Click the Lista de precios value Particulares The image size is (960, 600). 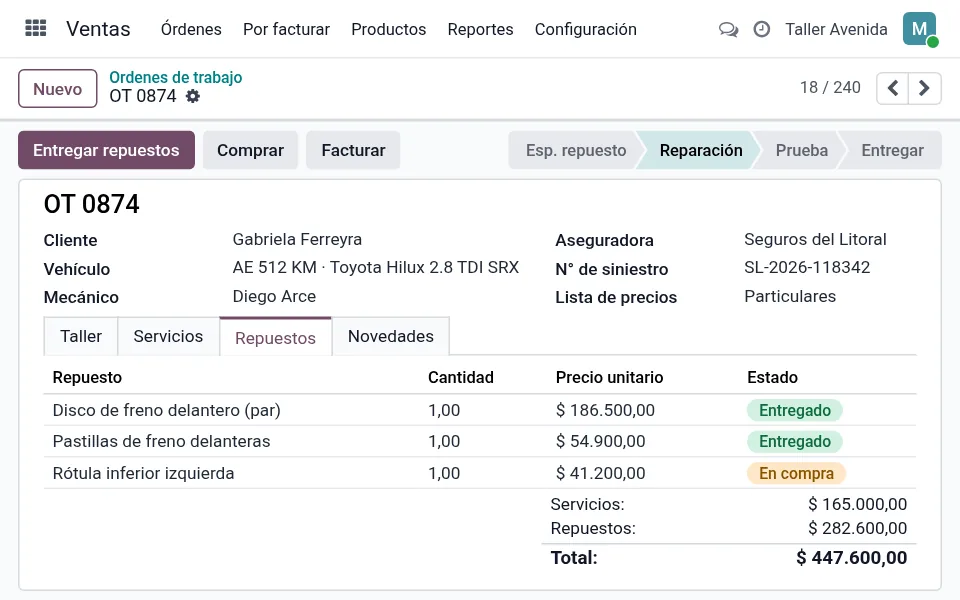click(x=790, y=296)
